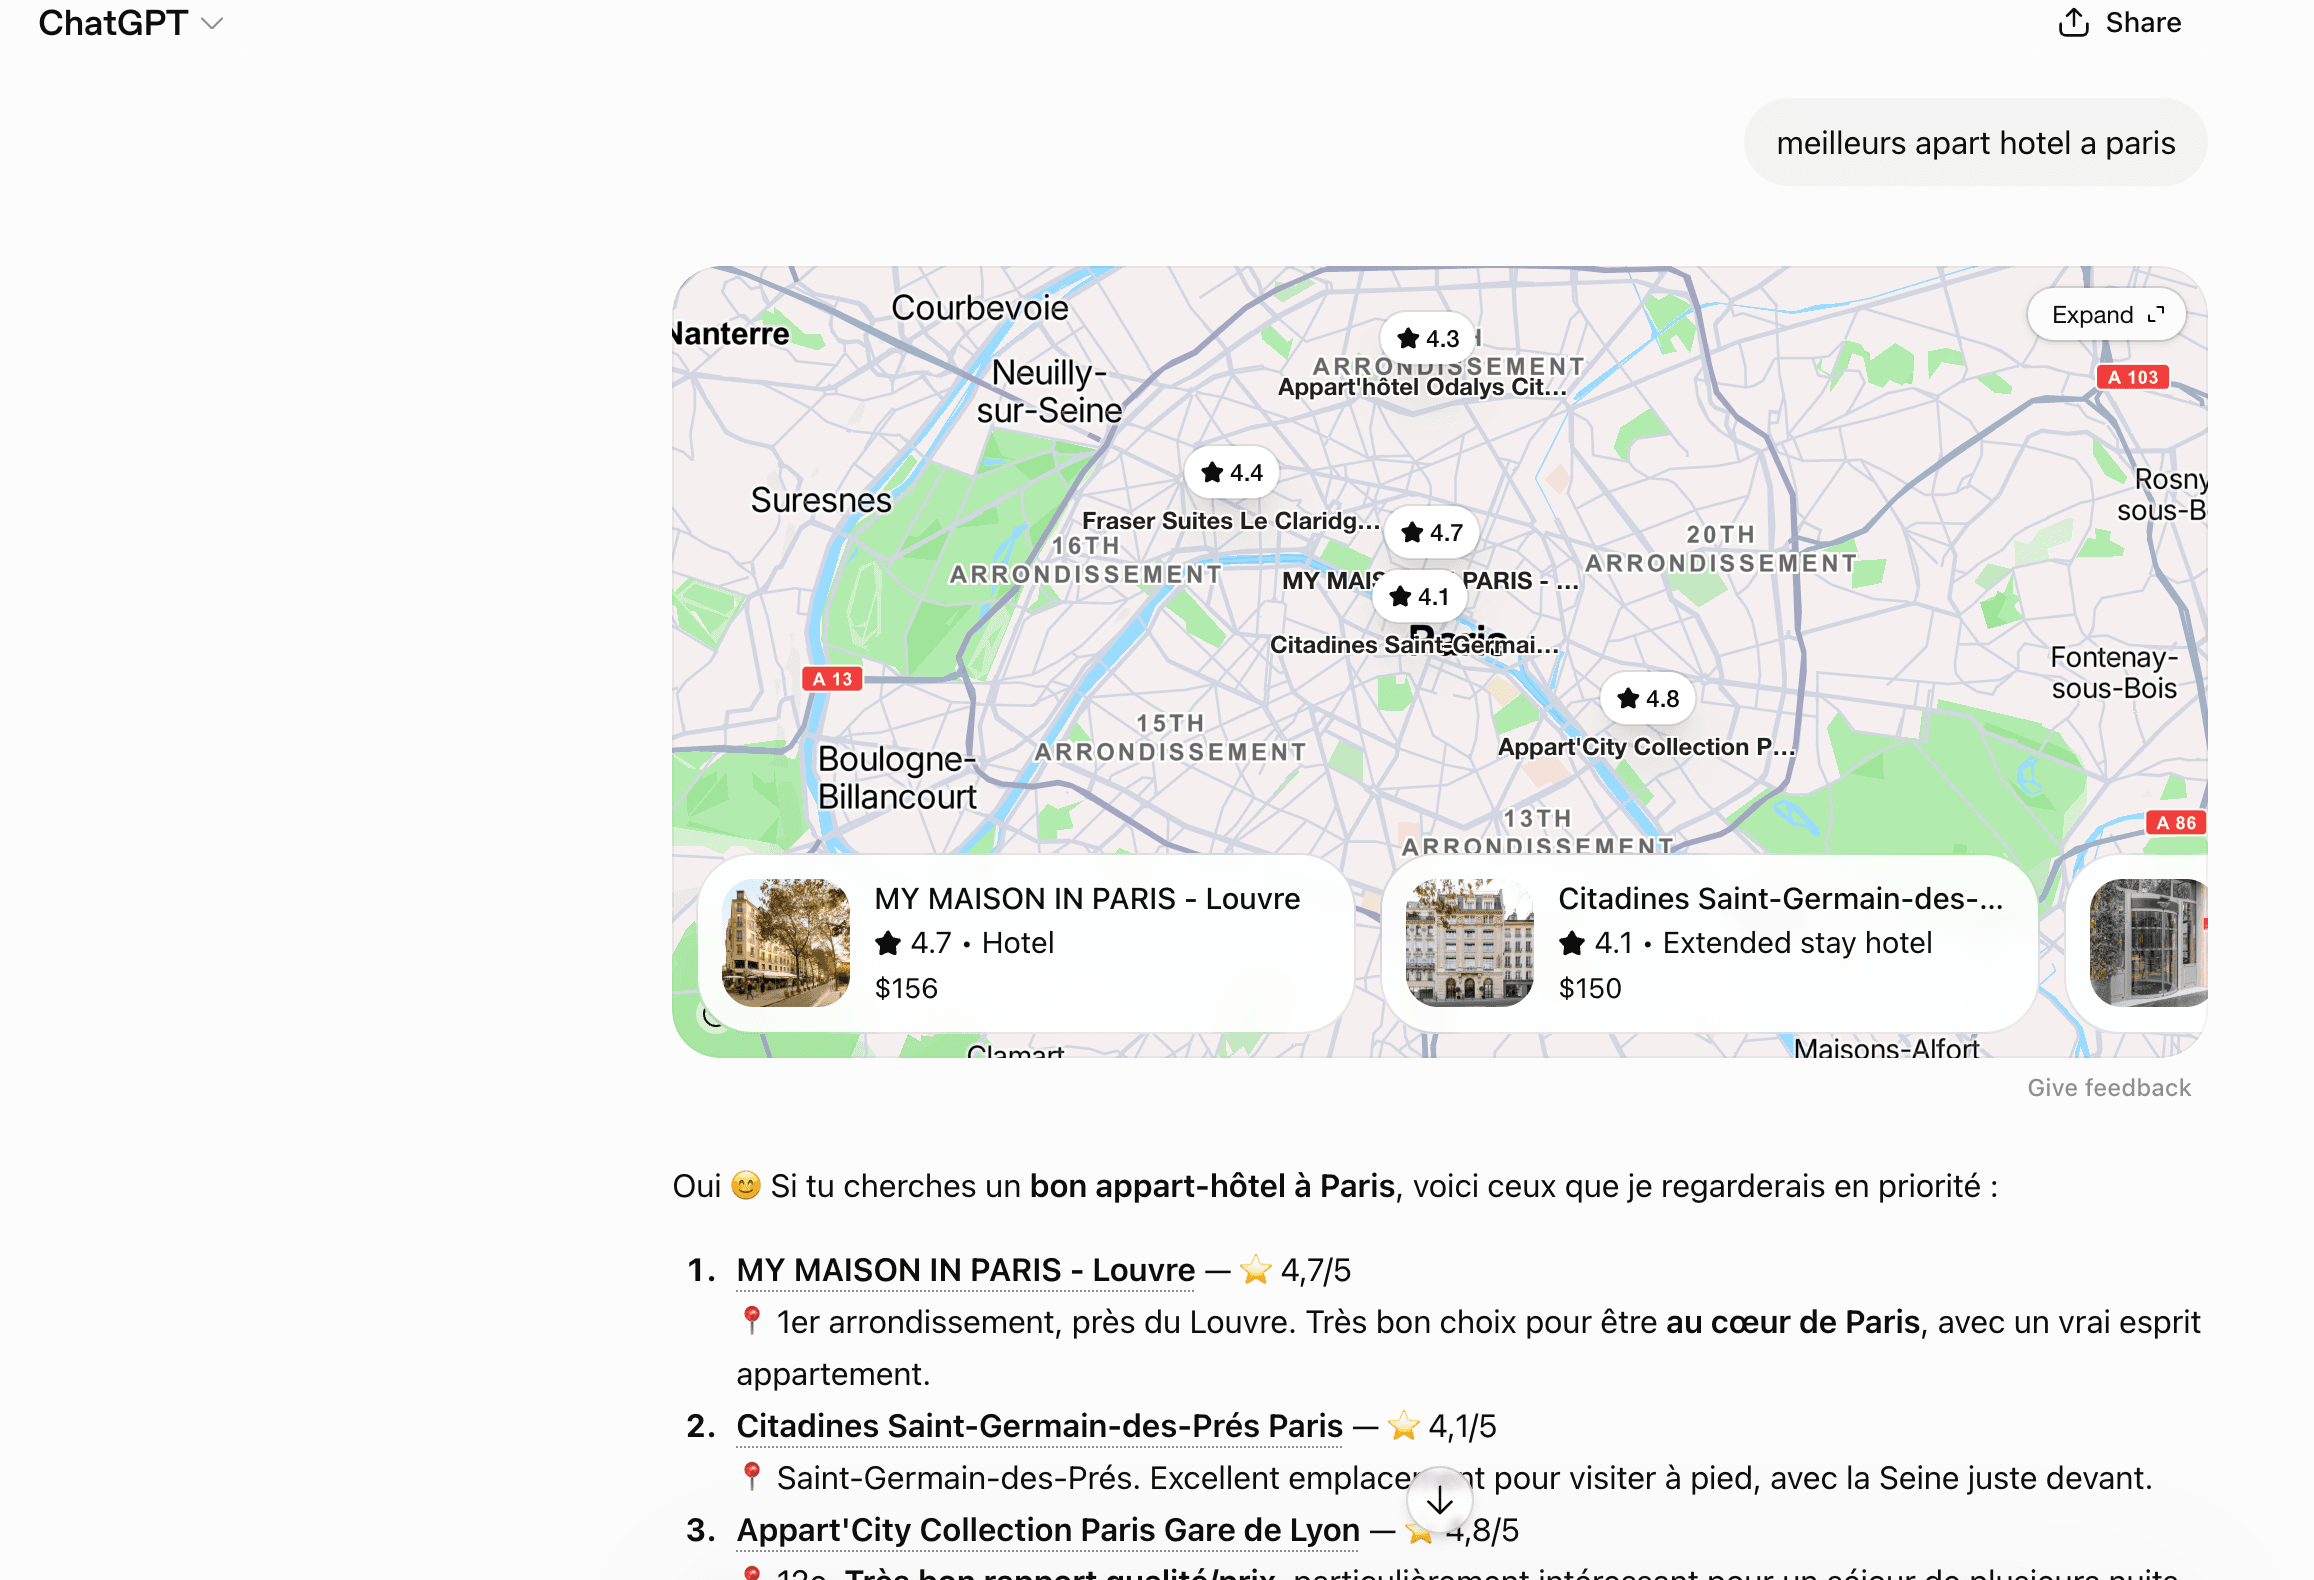
Task: Click the Citadines card building thumbnail
Action: click(x=1470, y=943)
